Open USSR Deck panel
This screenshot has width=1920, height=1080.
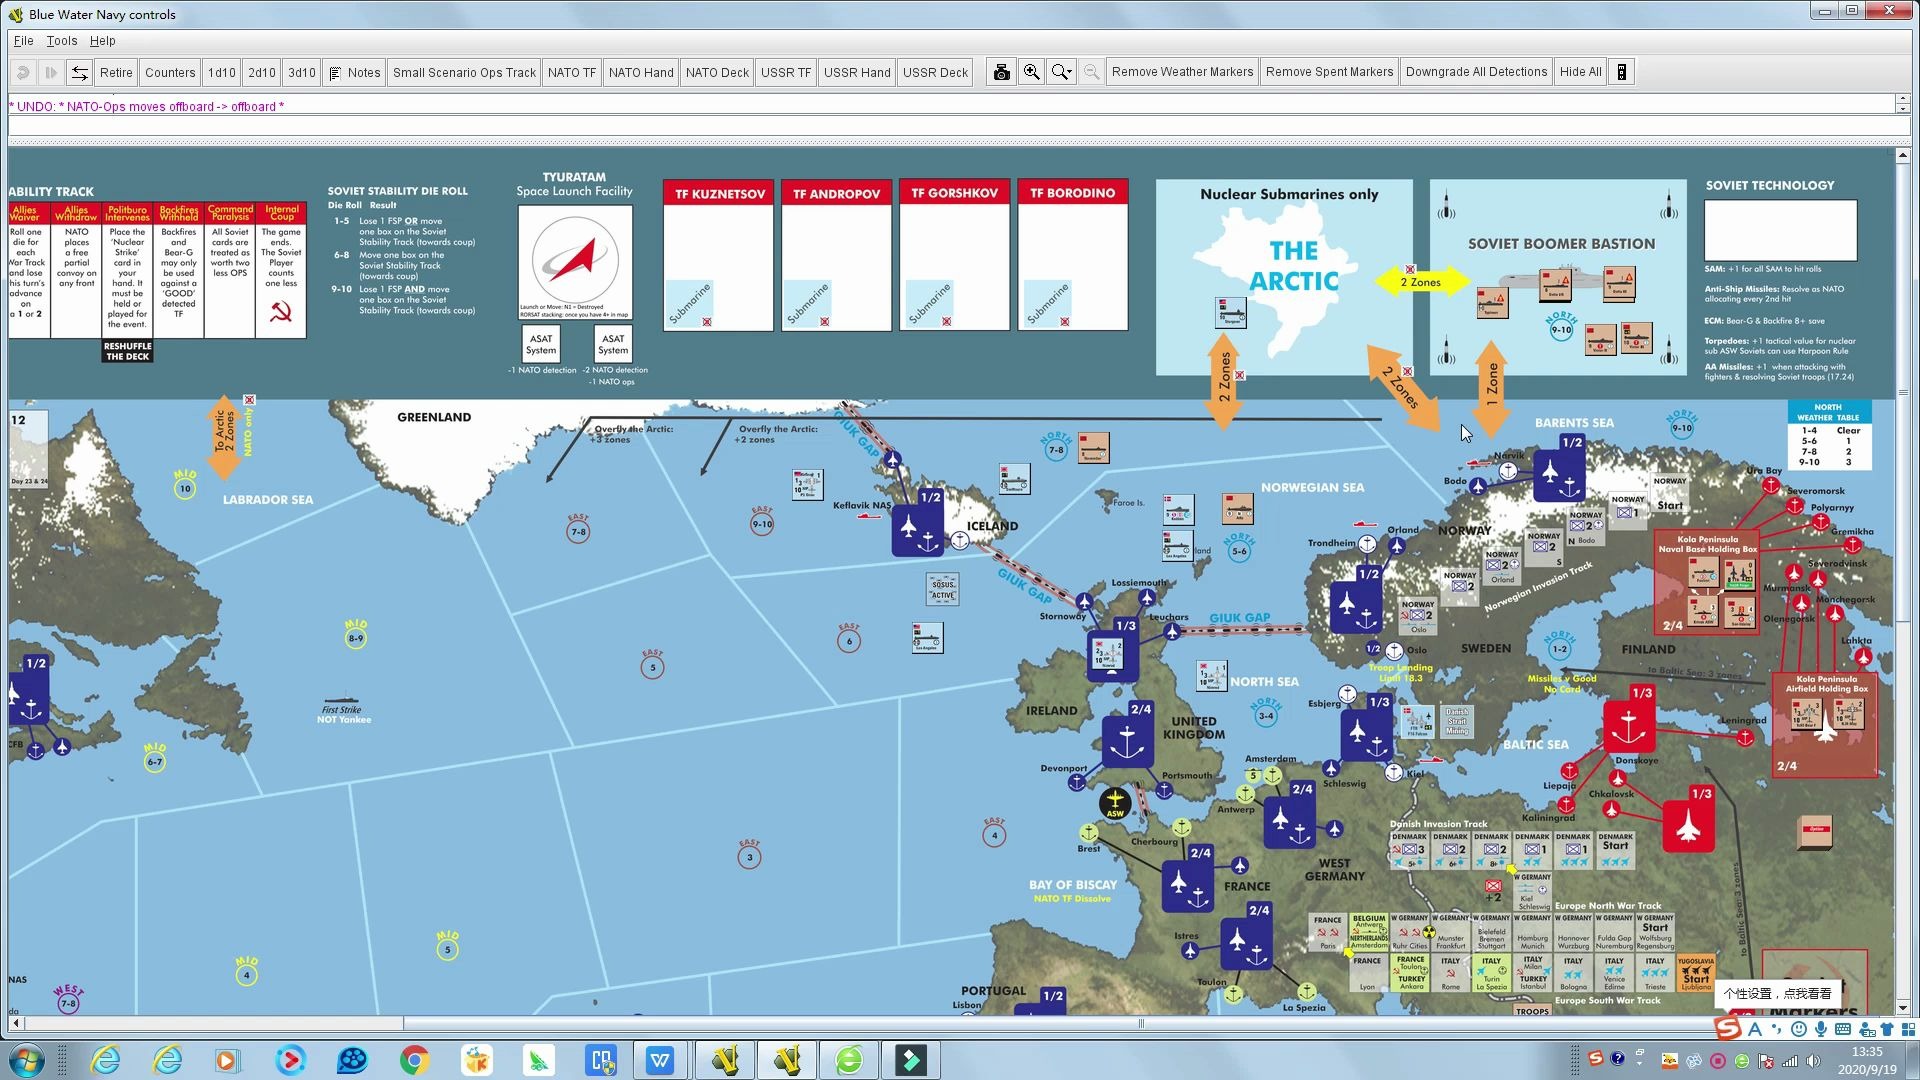coord(935,71)
